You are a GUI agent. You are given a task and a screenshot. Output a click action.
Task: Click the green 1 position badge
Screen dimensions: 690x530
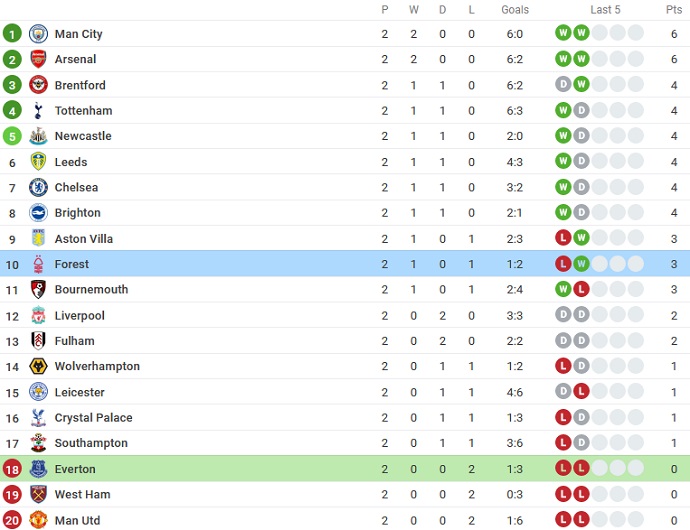point(12,33)
